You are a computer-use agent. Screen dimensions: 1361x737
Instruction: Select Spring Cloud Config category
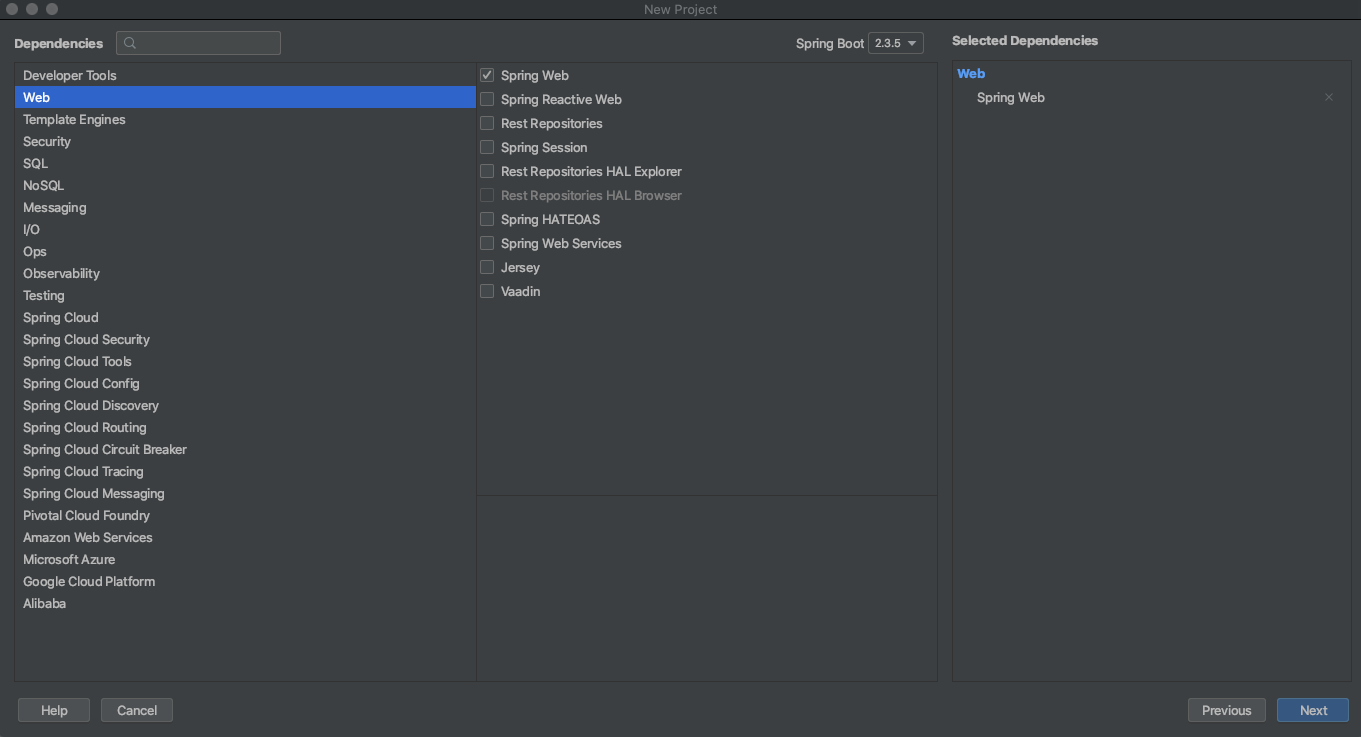[245, 383]
